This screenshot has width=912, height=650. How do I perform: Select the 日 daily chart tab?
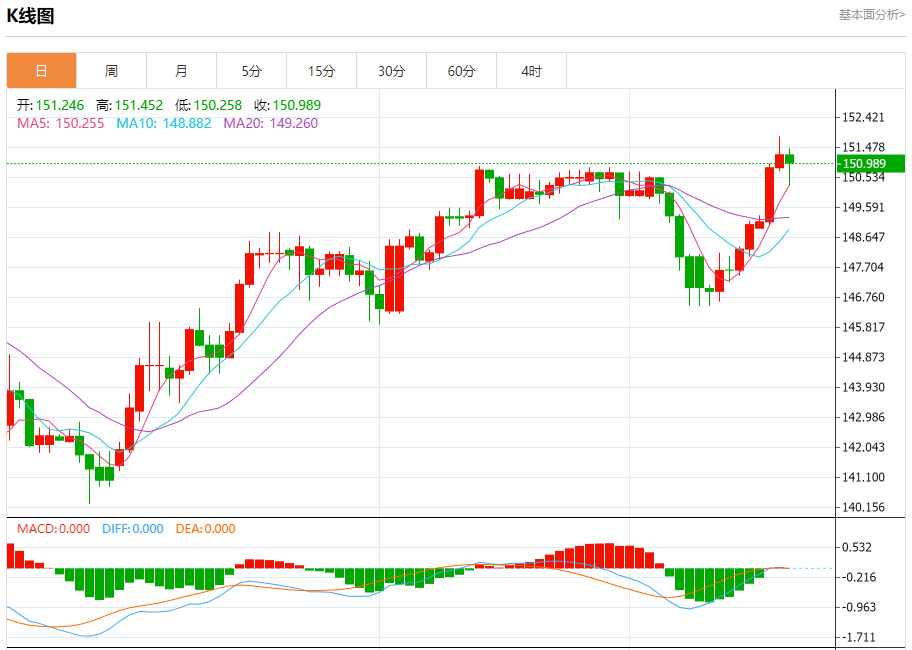(41, 71)
